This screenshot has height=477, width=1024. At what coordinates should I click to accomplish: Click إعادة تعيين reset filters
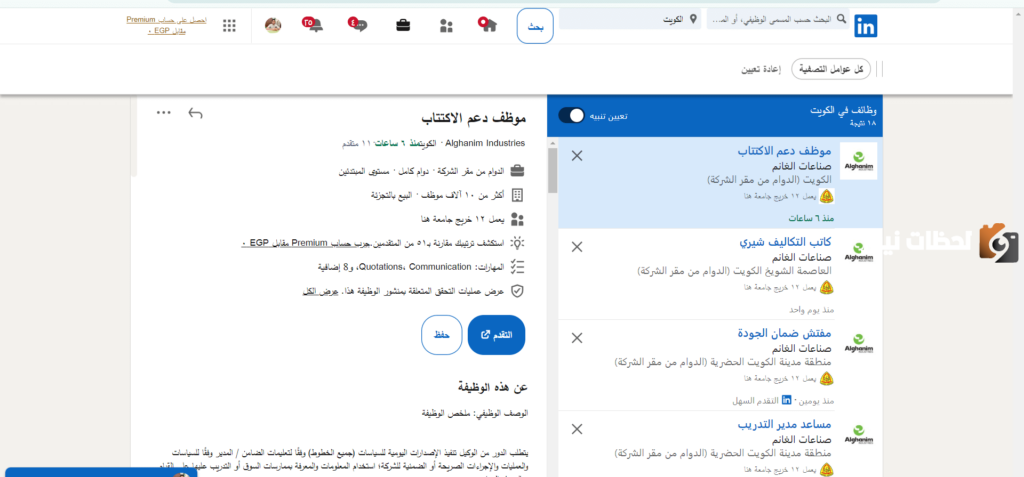[760, 69]
